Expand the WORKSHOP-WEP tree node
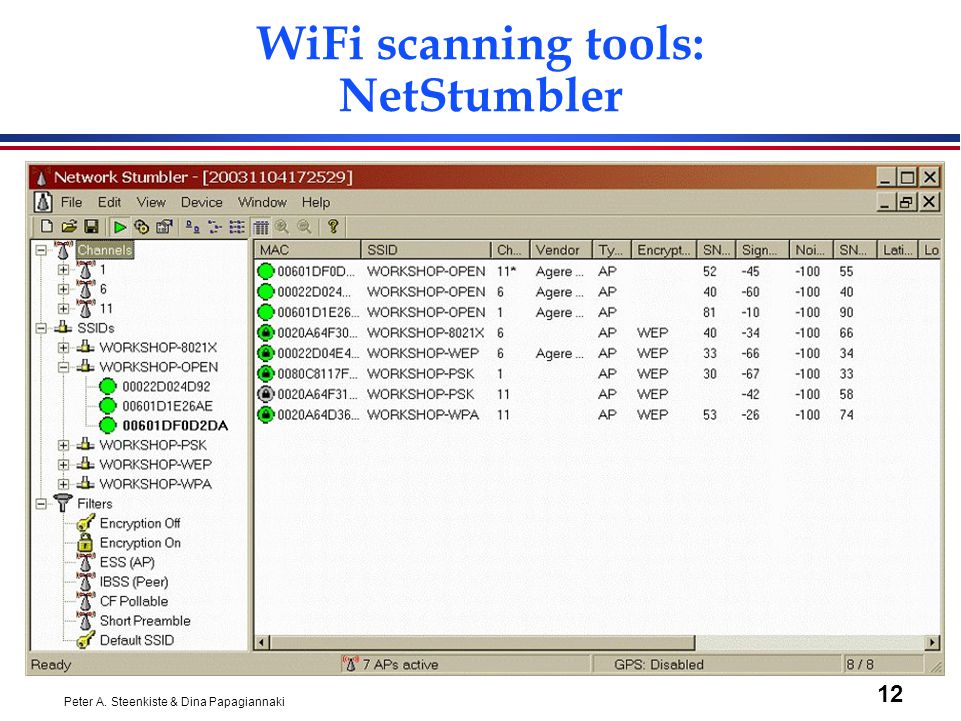The height and width of the screenshot is (721, 961). point(63,465)
